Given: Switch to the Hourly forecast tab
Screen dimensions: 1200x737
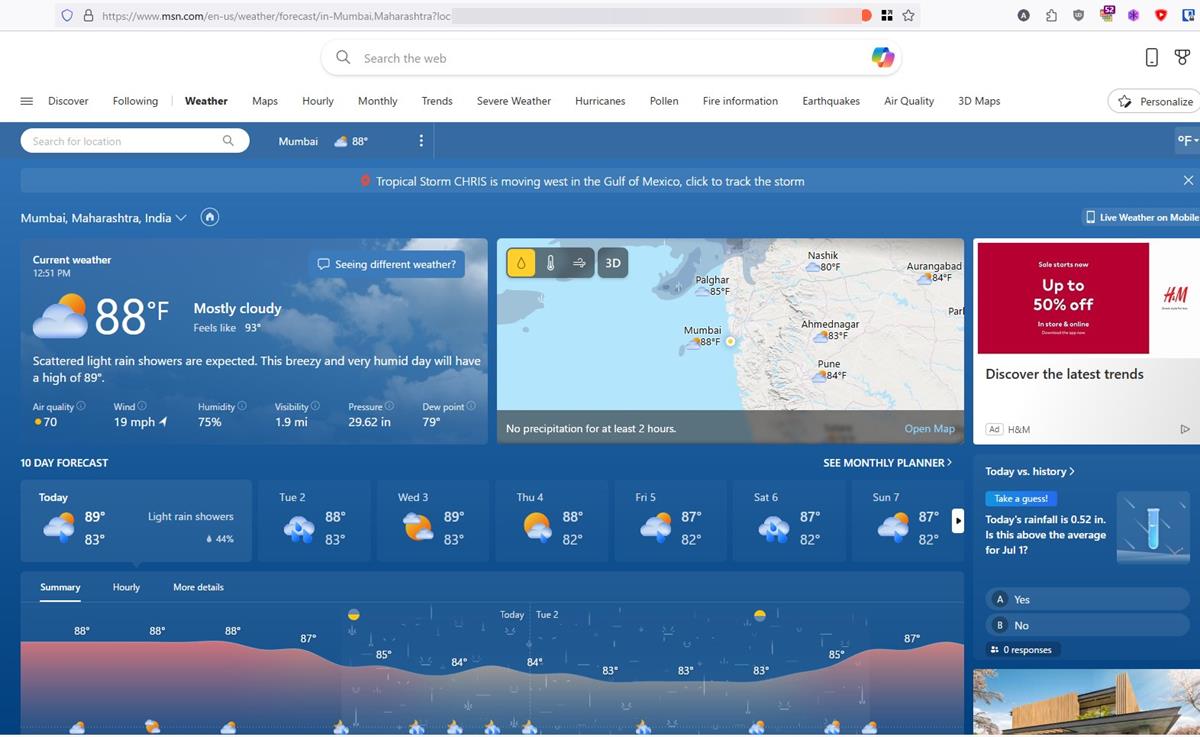Looking at the screenshot, I should point(126,587).
